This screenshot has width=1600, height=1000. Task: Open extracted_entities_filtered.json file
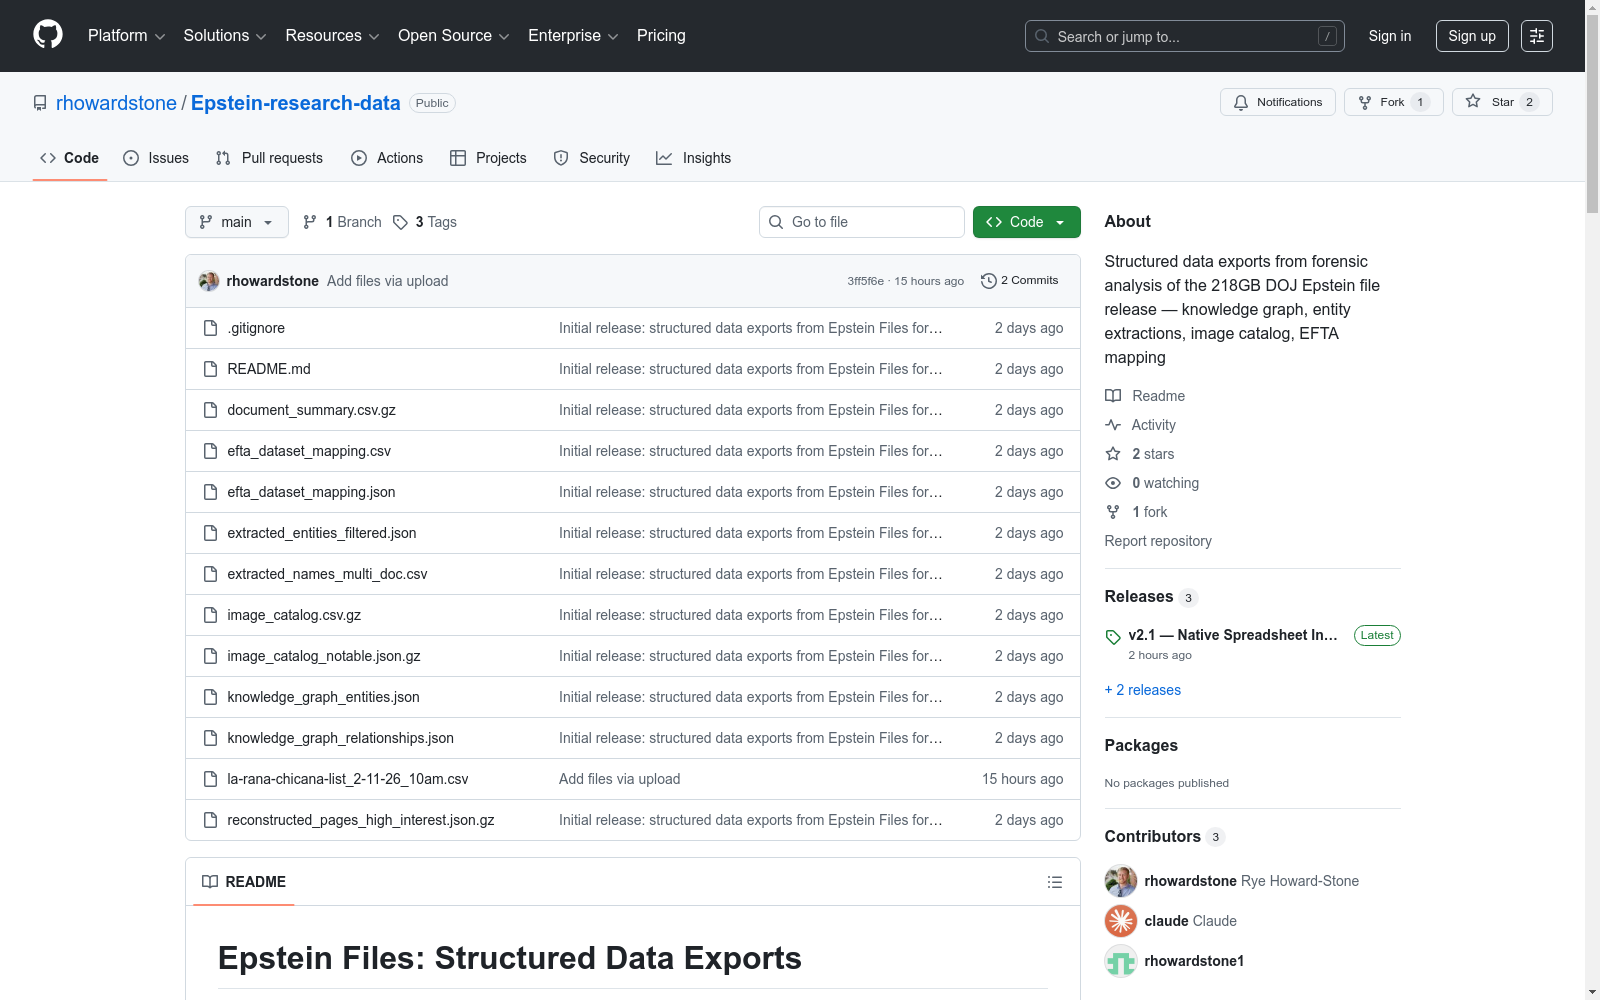pos(322,533)
